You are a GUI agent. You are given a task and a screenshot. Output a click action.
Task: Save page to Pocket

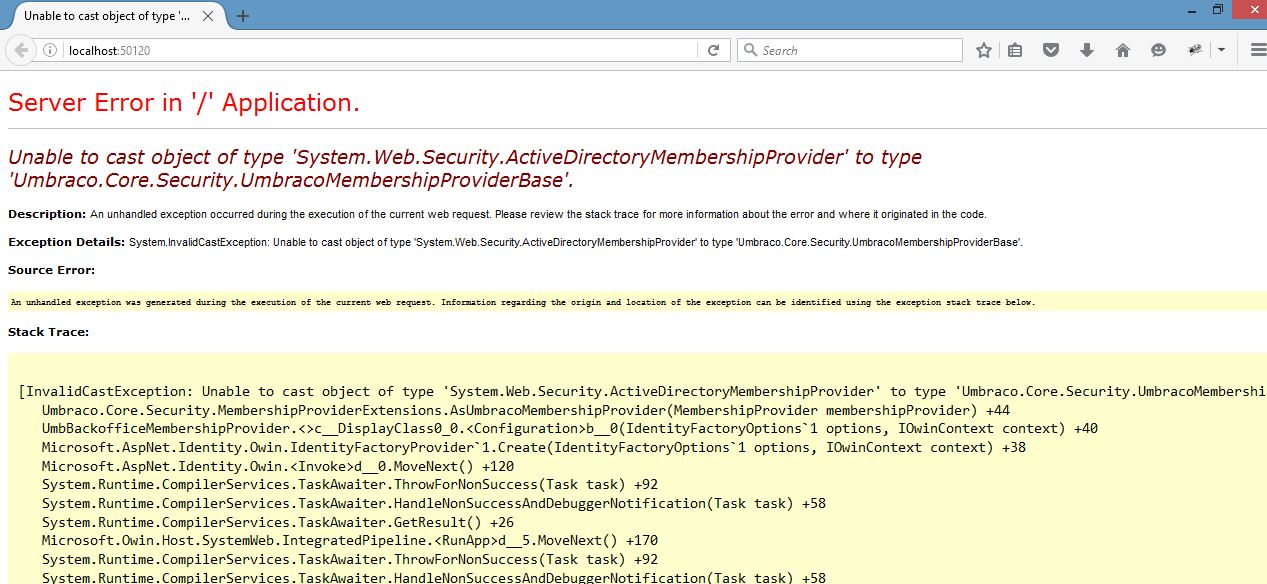(1050, 50)
